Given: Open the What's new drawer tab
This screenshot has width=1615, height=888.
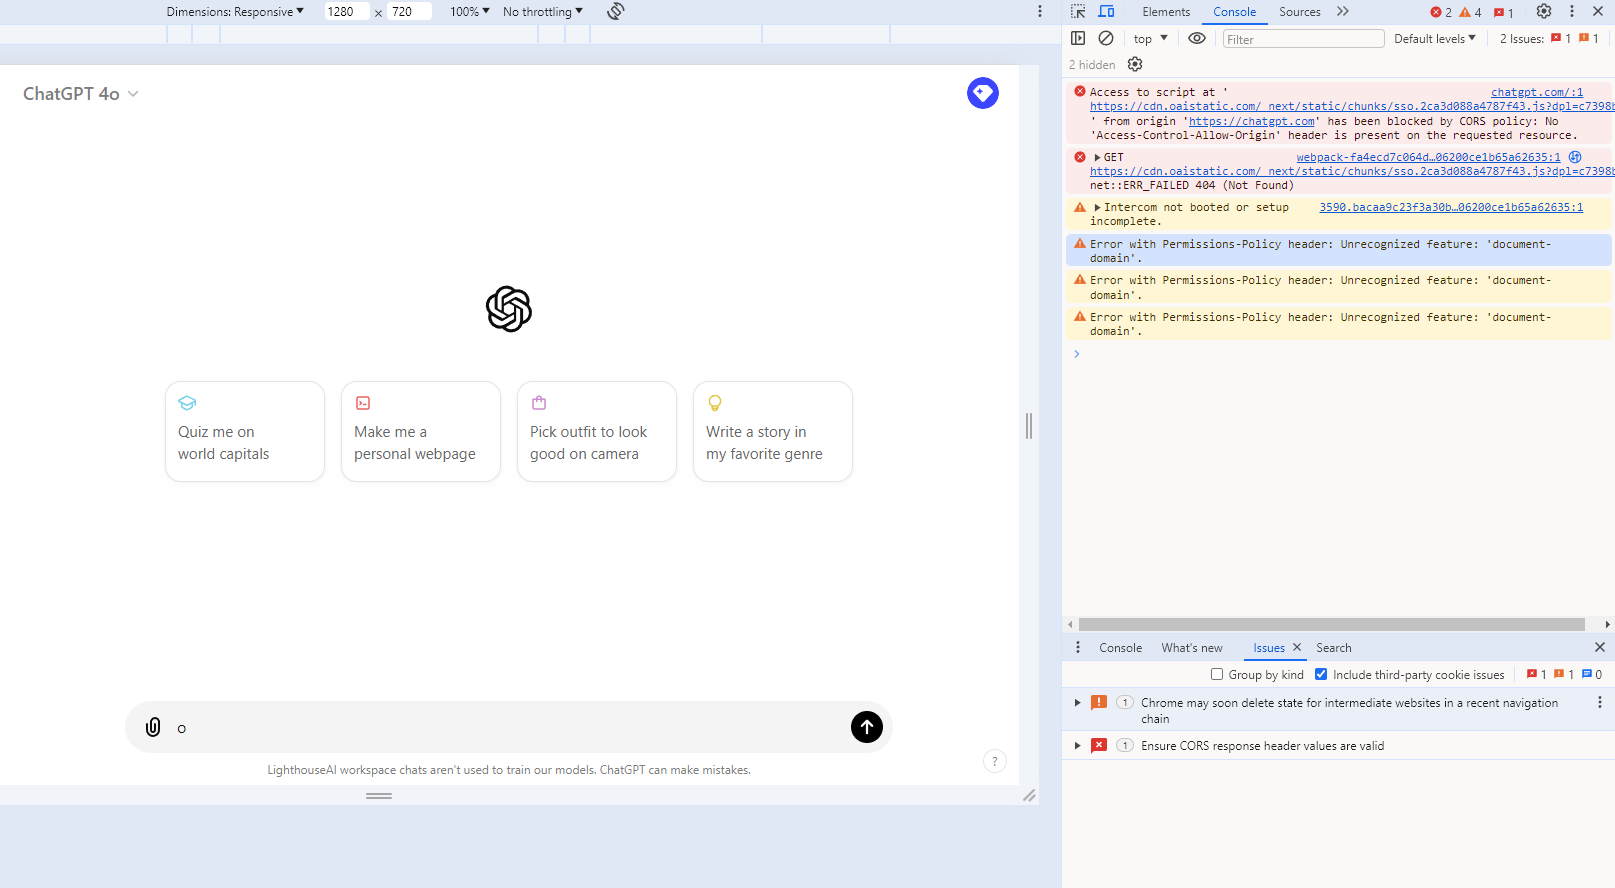Looking at the screenshot, I should coord(1192,647).
